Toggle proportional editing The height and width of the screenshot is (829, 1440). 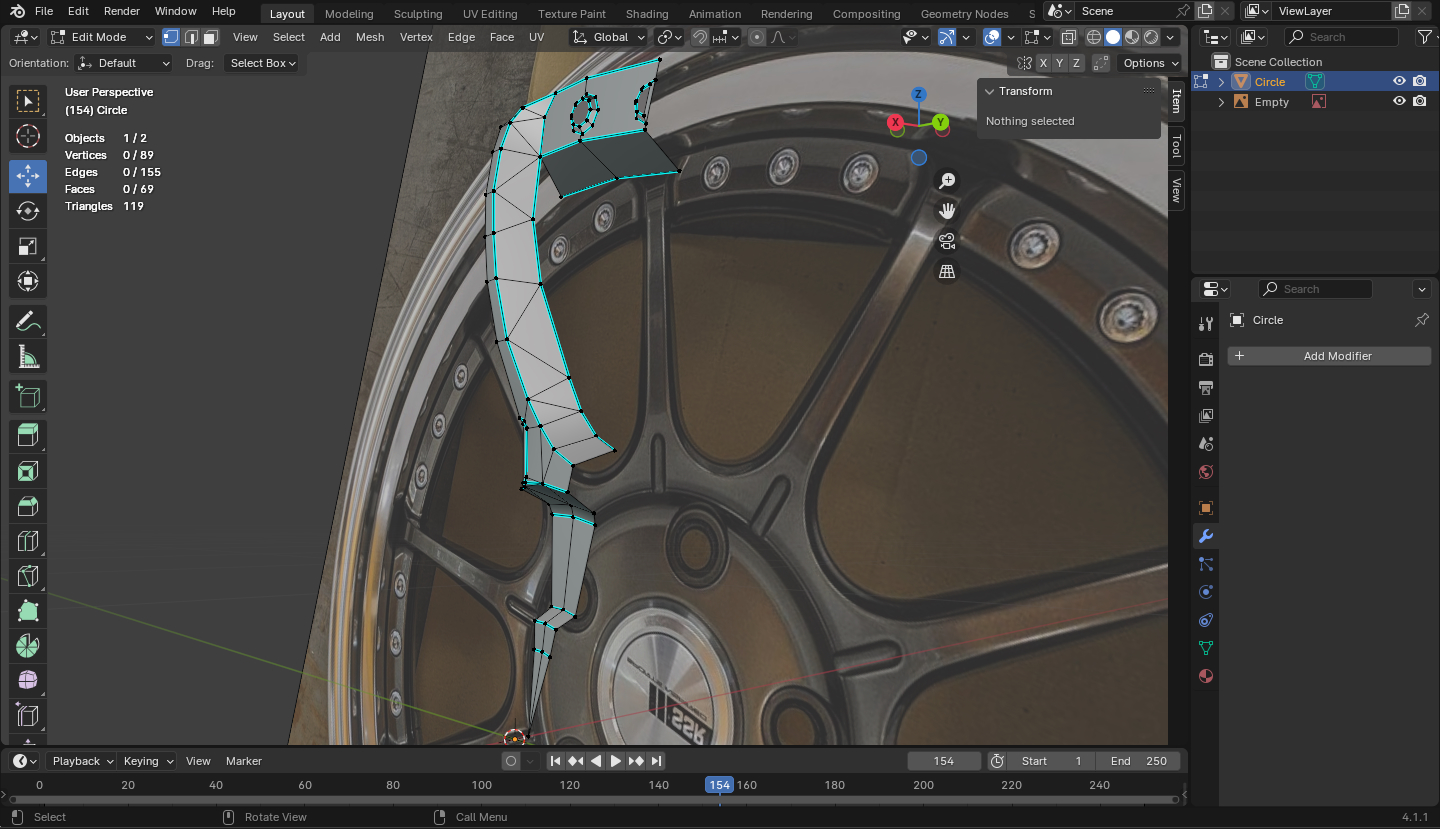coord(757,37)
